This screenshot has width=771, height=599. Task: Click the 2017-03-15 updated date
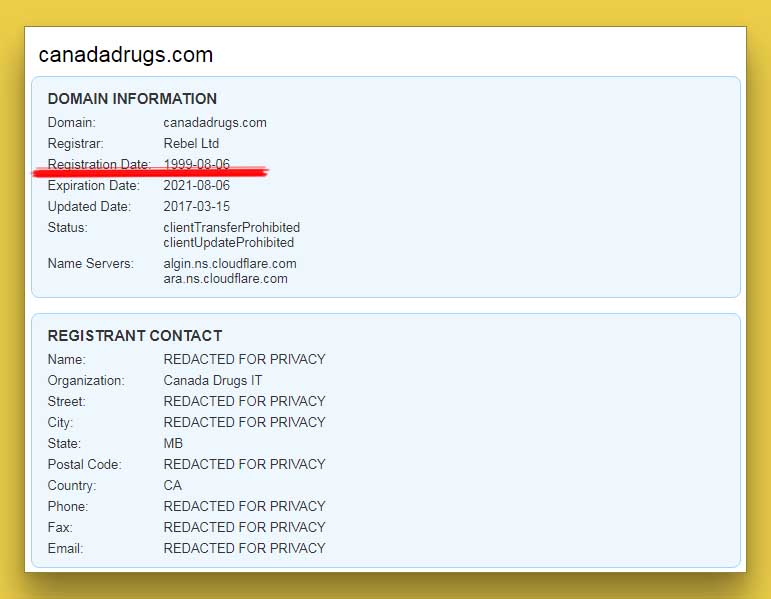coord(197,207)
